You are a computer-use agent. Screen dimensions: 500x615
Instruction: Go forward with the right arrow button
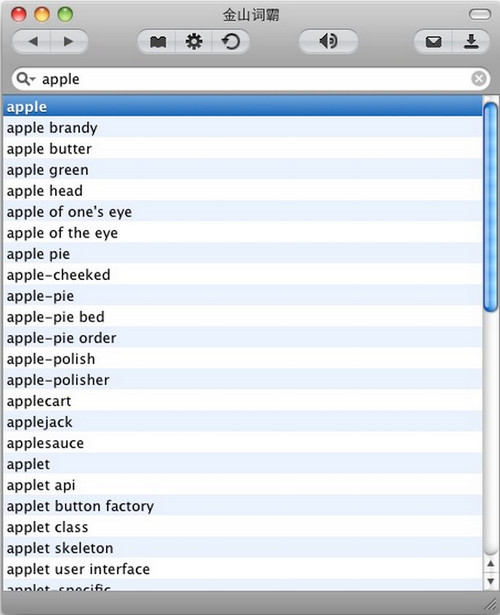(x=69, y=41)
